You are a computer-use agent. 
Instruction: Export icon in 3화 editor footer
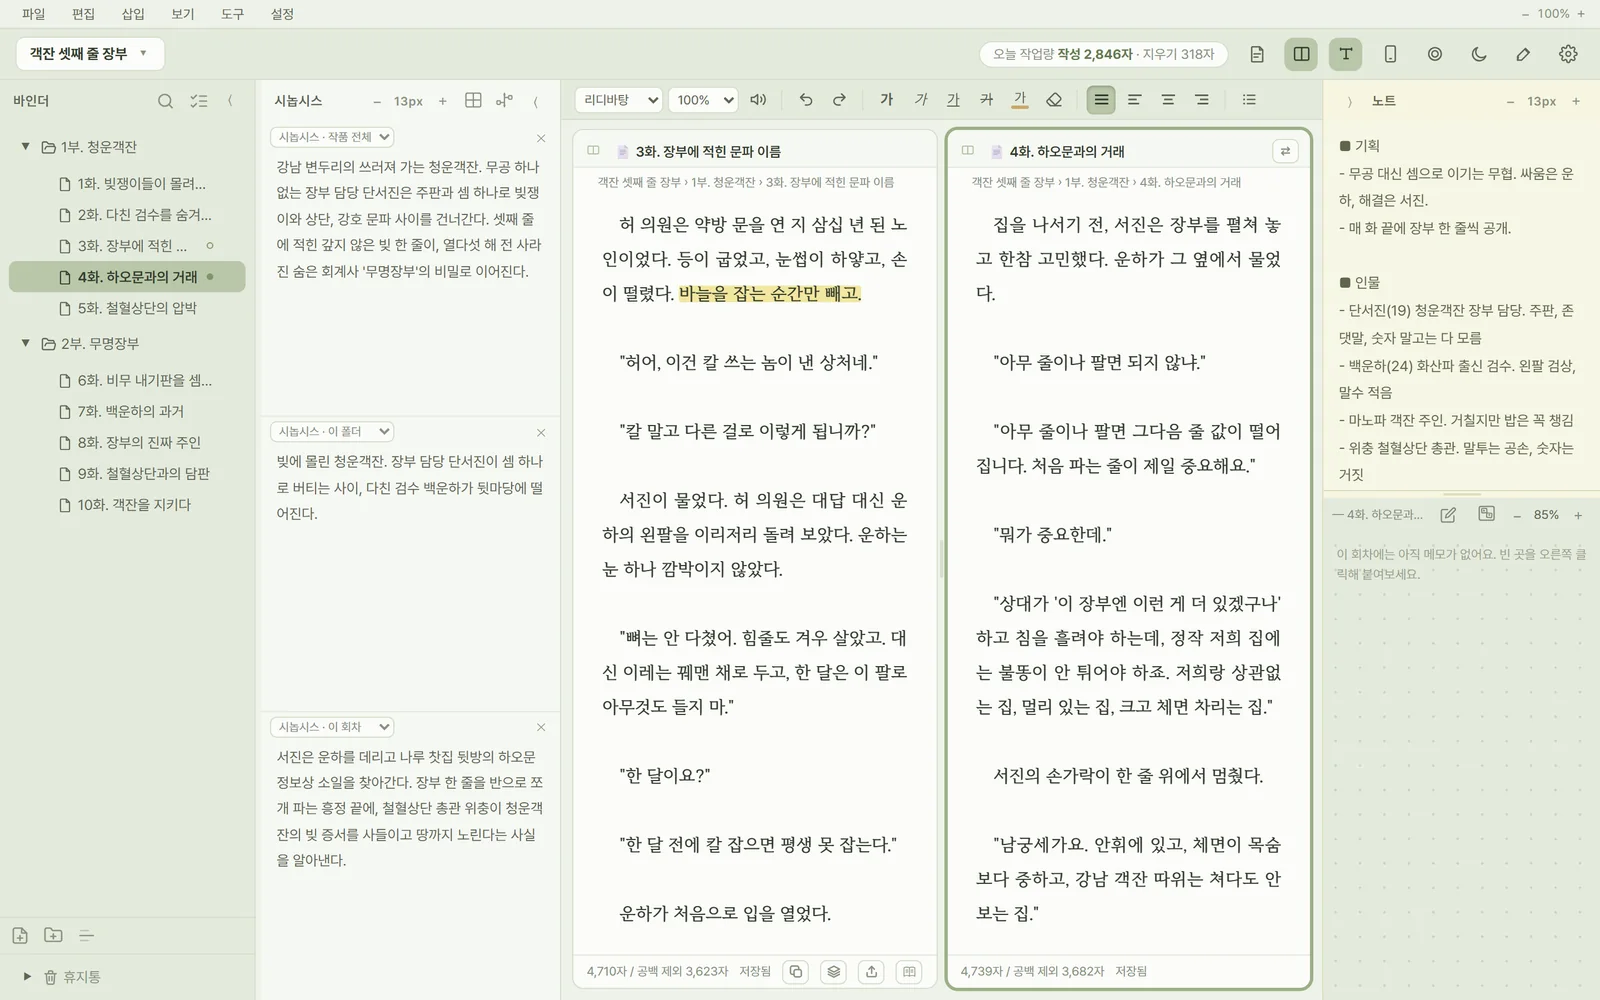click(x=872, y=971)
